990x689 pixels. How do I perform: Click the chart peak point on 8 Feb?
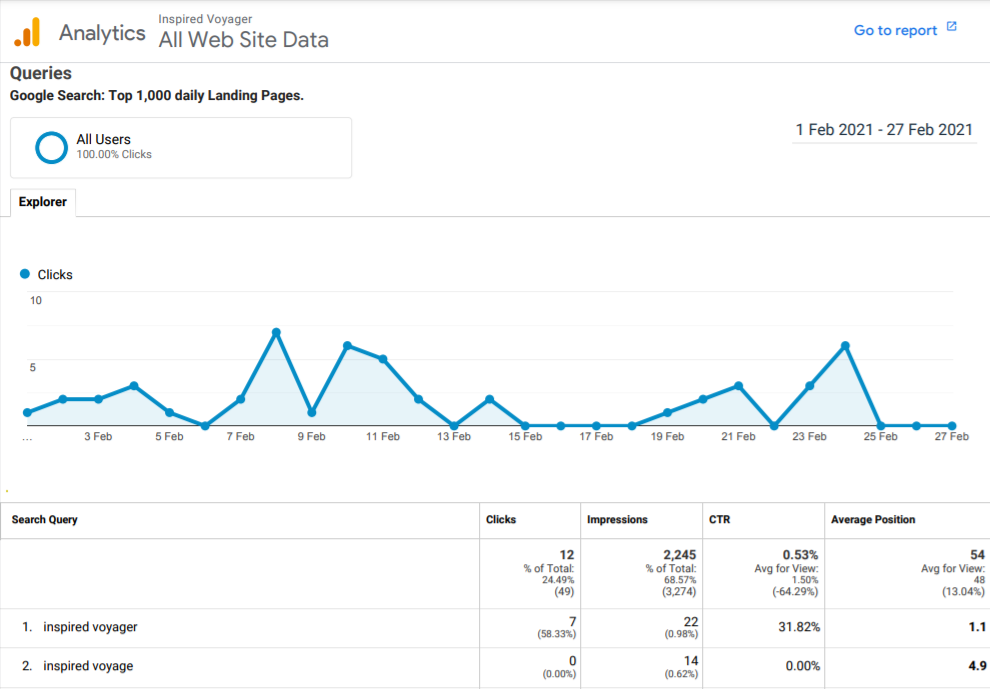[x=276, y=332]
